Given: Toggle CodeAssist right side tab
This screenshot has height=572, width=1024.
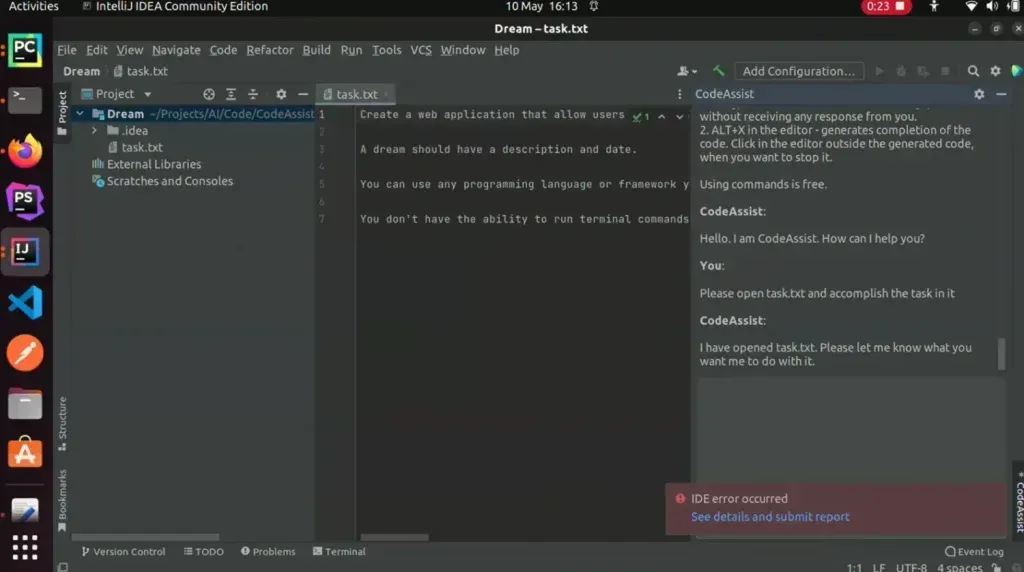Looking at the screenshot, I should [x=1019, y=501].
